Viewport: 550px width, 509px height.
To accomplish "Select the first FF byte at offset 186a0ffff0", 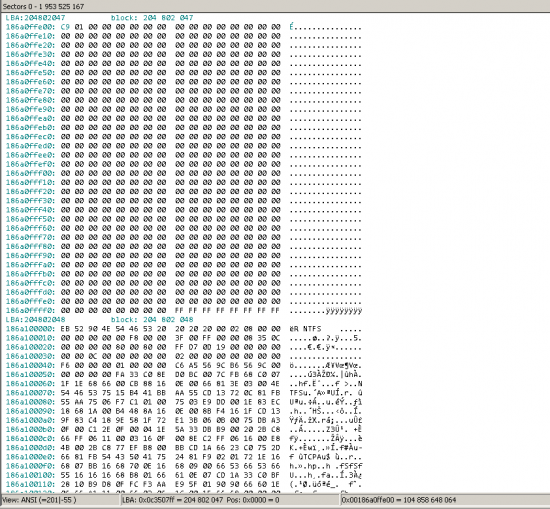I will click(180, 310).
